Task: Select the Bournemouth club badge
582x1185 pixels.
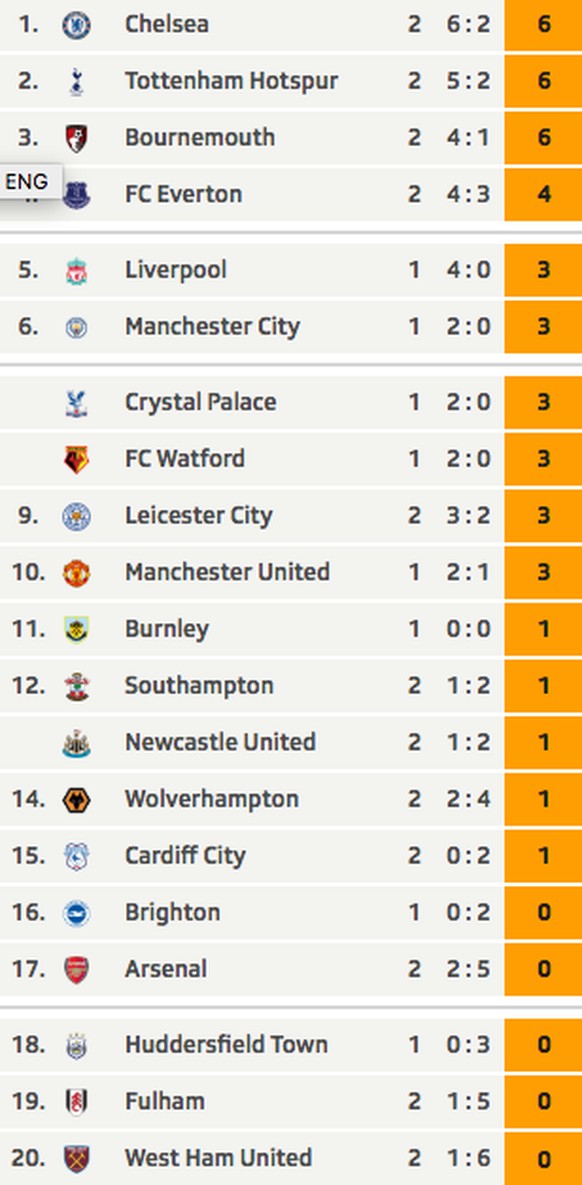Action: (x=76, y=138)
